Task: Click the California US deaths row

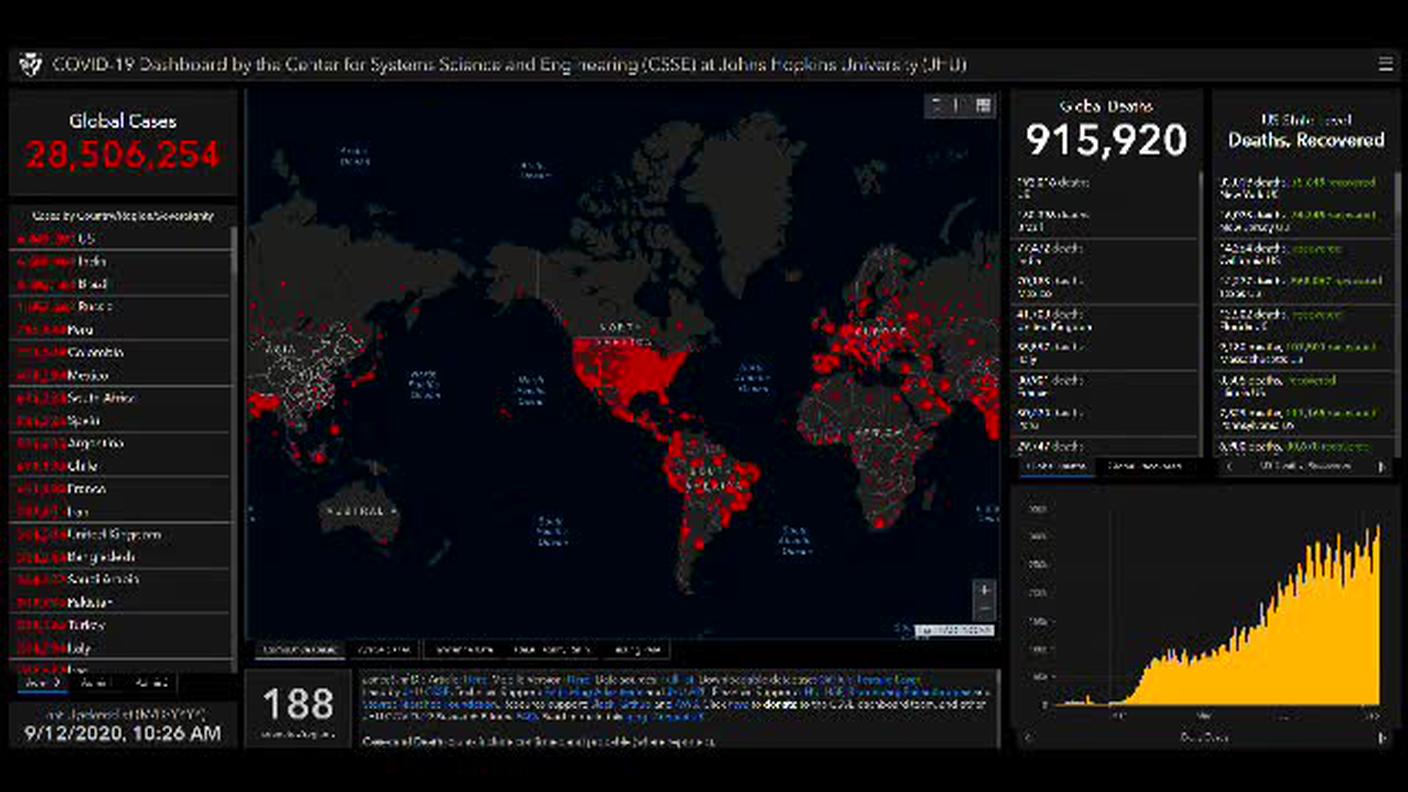Action: 1303,254
